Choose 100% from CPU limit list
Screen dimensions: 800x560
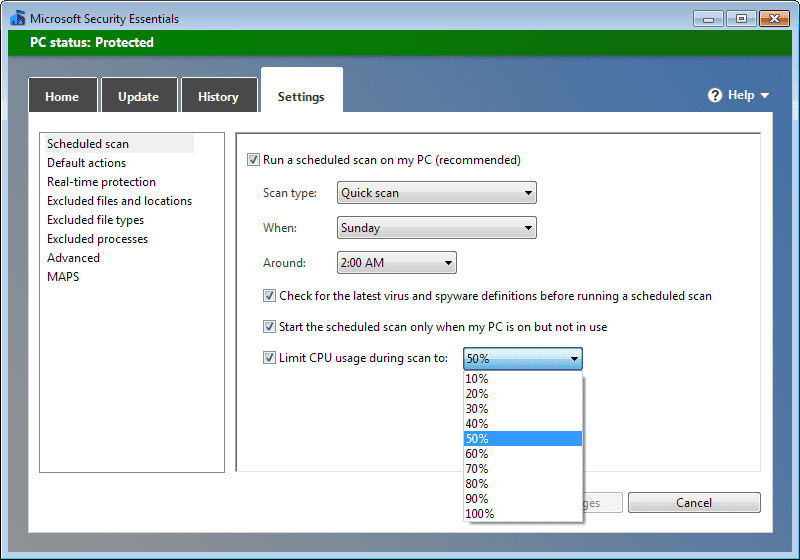coord(522,514)
